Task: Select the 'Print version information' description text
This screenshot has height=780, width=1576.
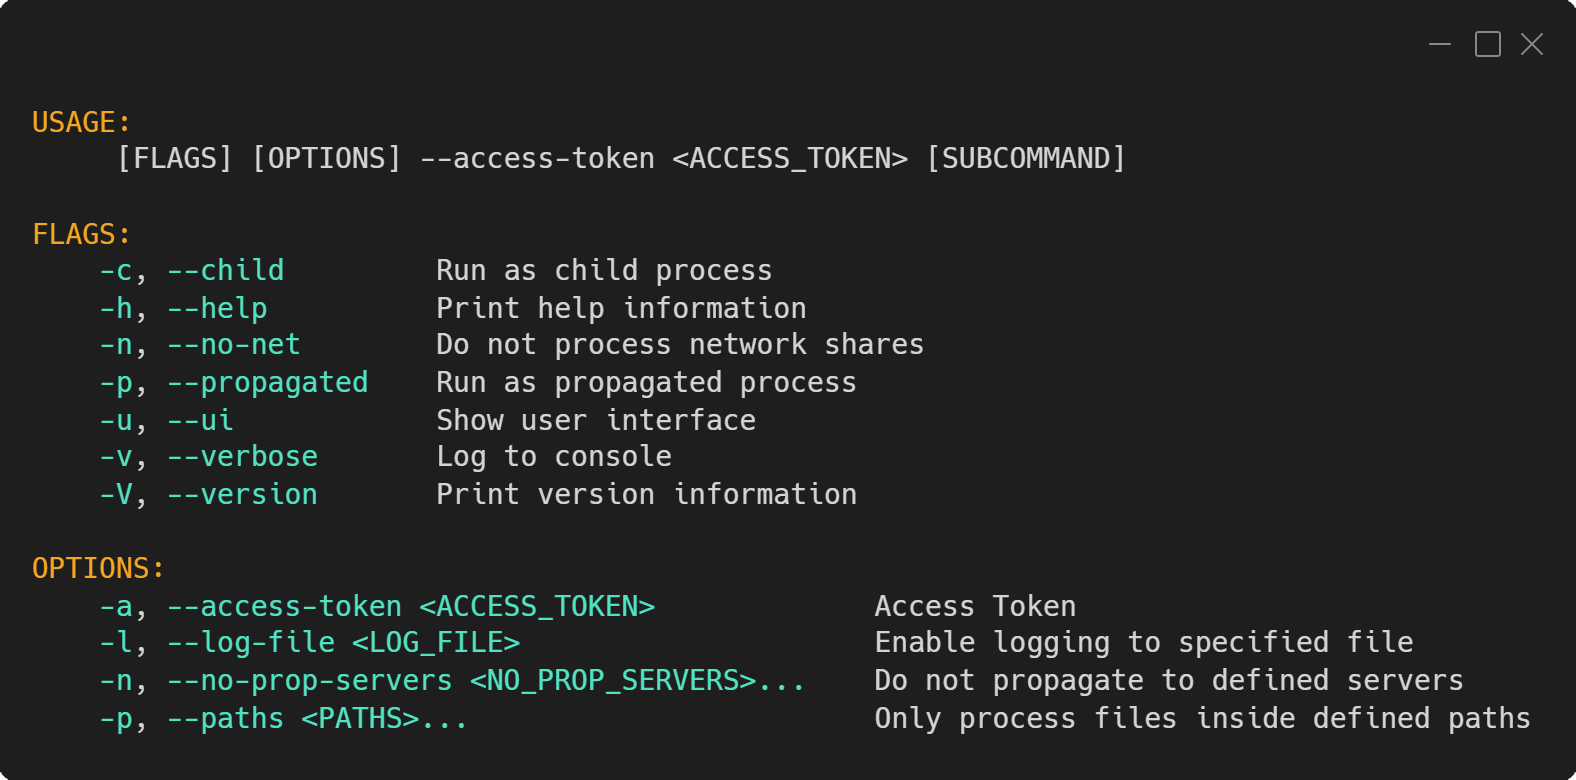Action: coord(646,493)
